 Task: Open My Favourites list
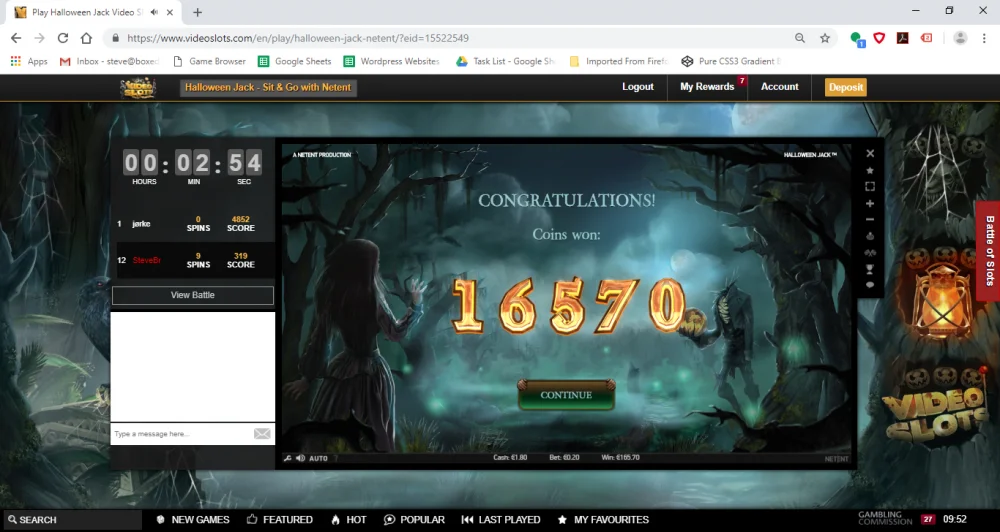(x=603, y=520)
